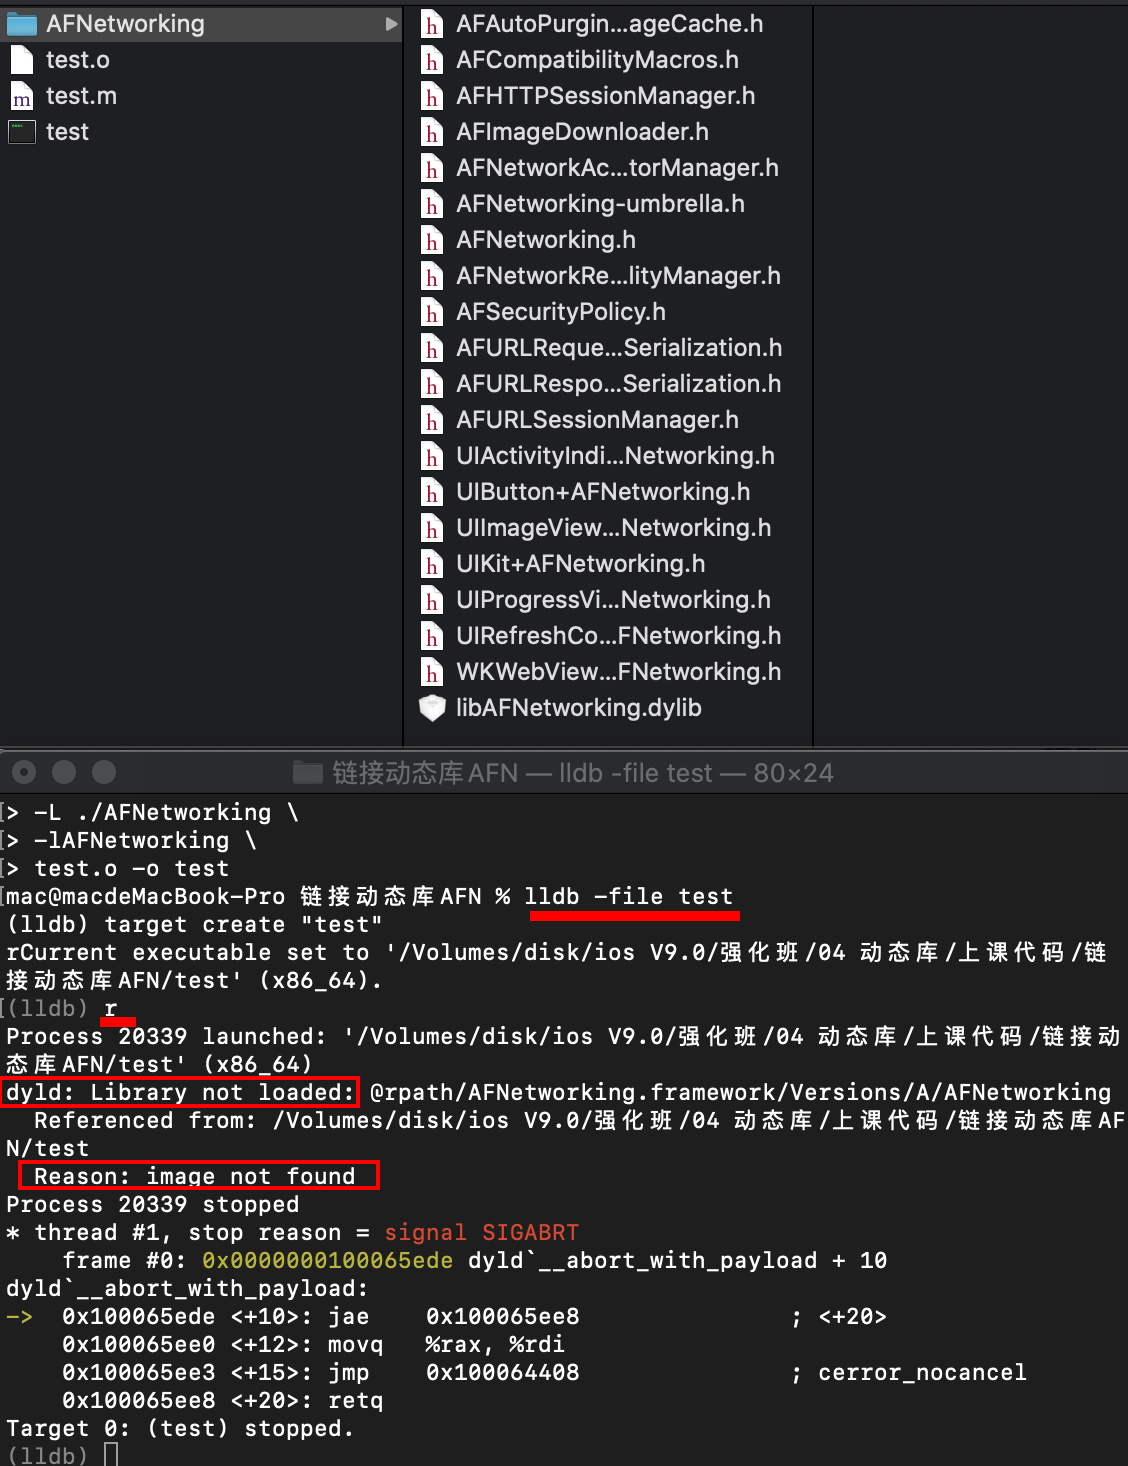The width and height of the screenshot is (1128, 1466).
Task: Select UIButton+AFNetworking.h header icon
Action: (432, 492)
